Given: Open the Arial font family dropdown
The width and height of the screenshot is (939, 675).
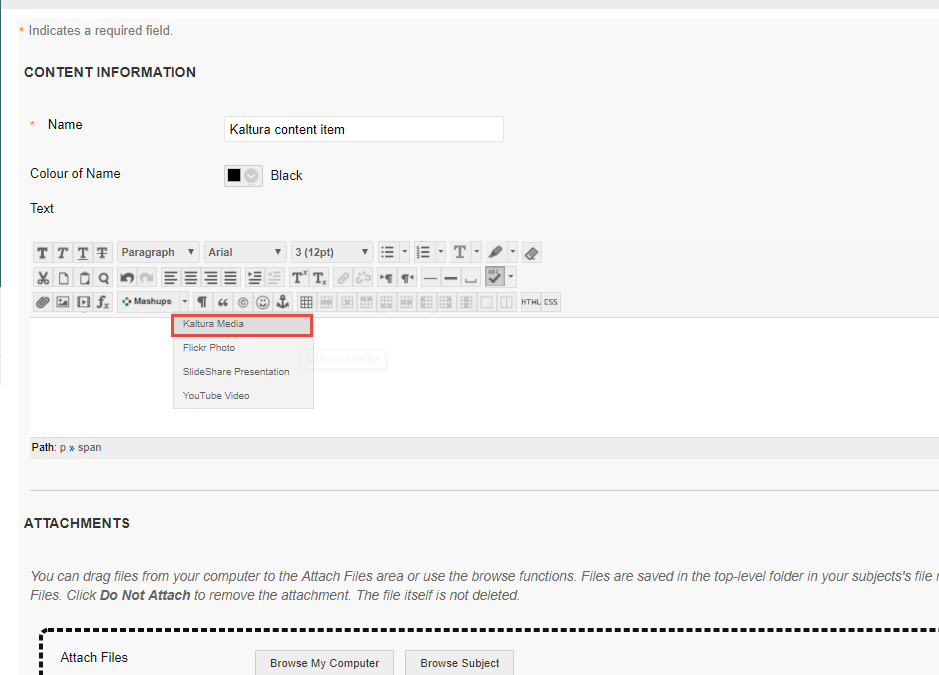Looking at the screenshot, I should (246, 253).
